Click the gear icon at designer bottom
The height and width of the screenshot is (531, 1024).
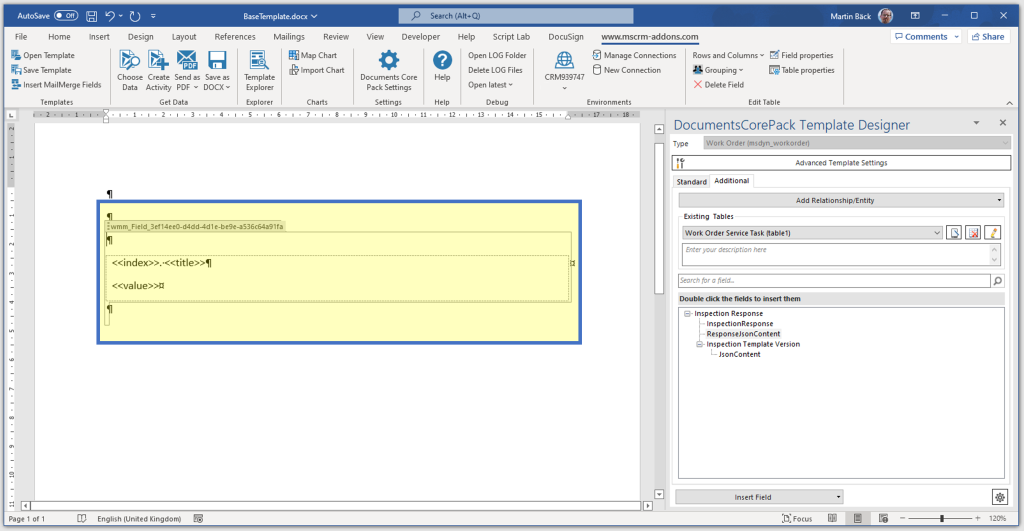pos(1000,497)
